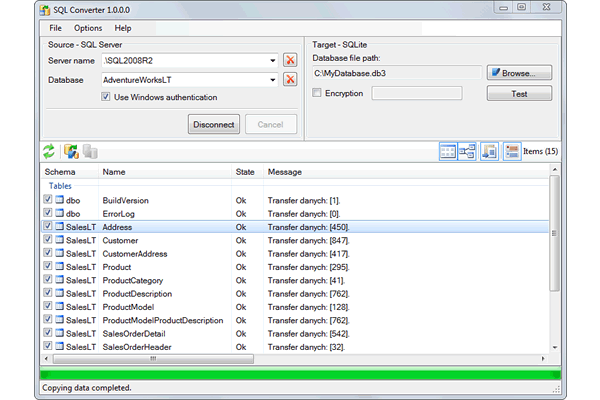This screenshot has height=400, width=600.
Task: Click the Items (15) label
Action: pos(540,151)
